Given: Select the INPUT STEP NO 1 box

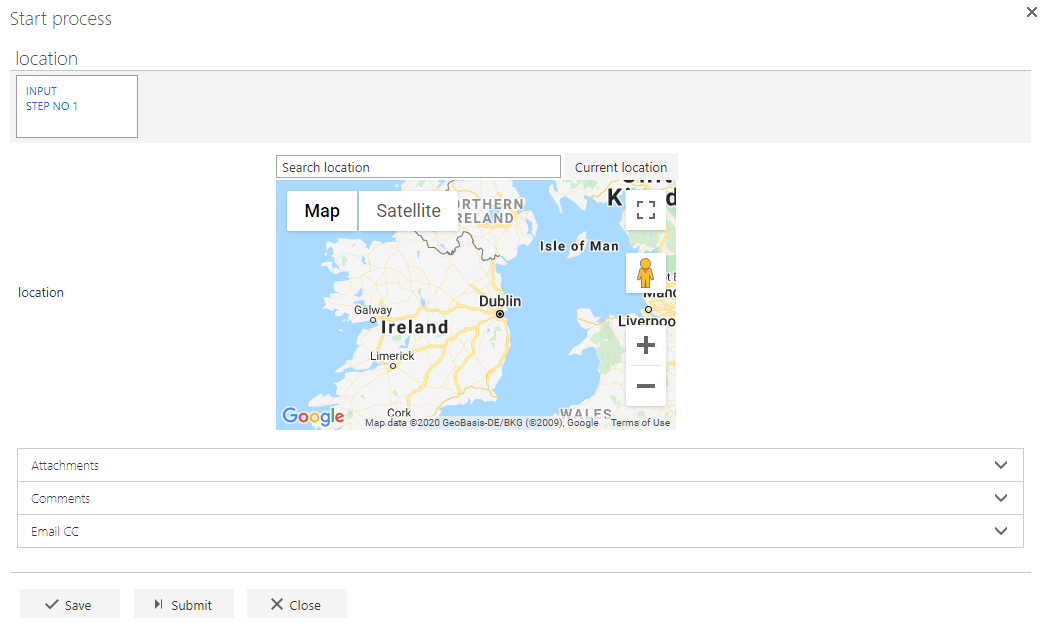Looking at the screenshot, I should (x=77, y=106).
